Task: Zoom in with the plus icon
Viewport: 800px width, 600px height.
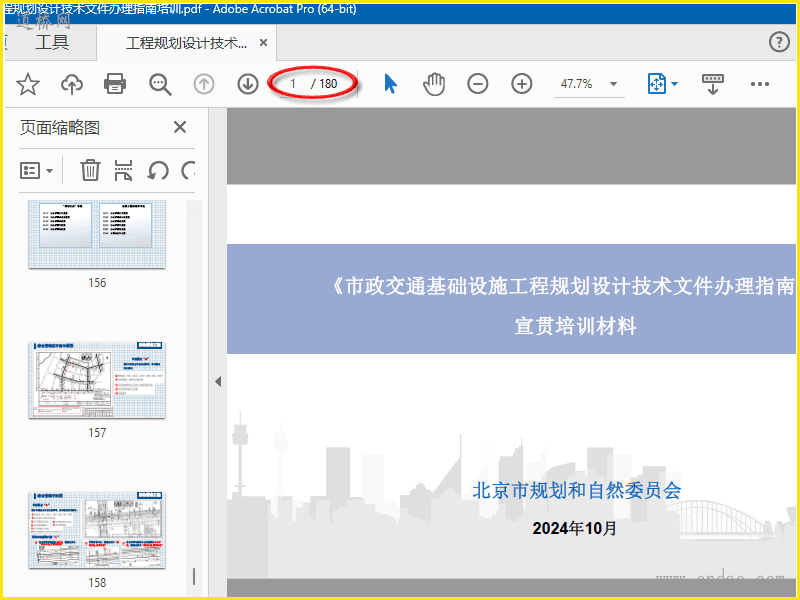Action: click(x=521, y=84)
